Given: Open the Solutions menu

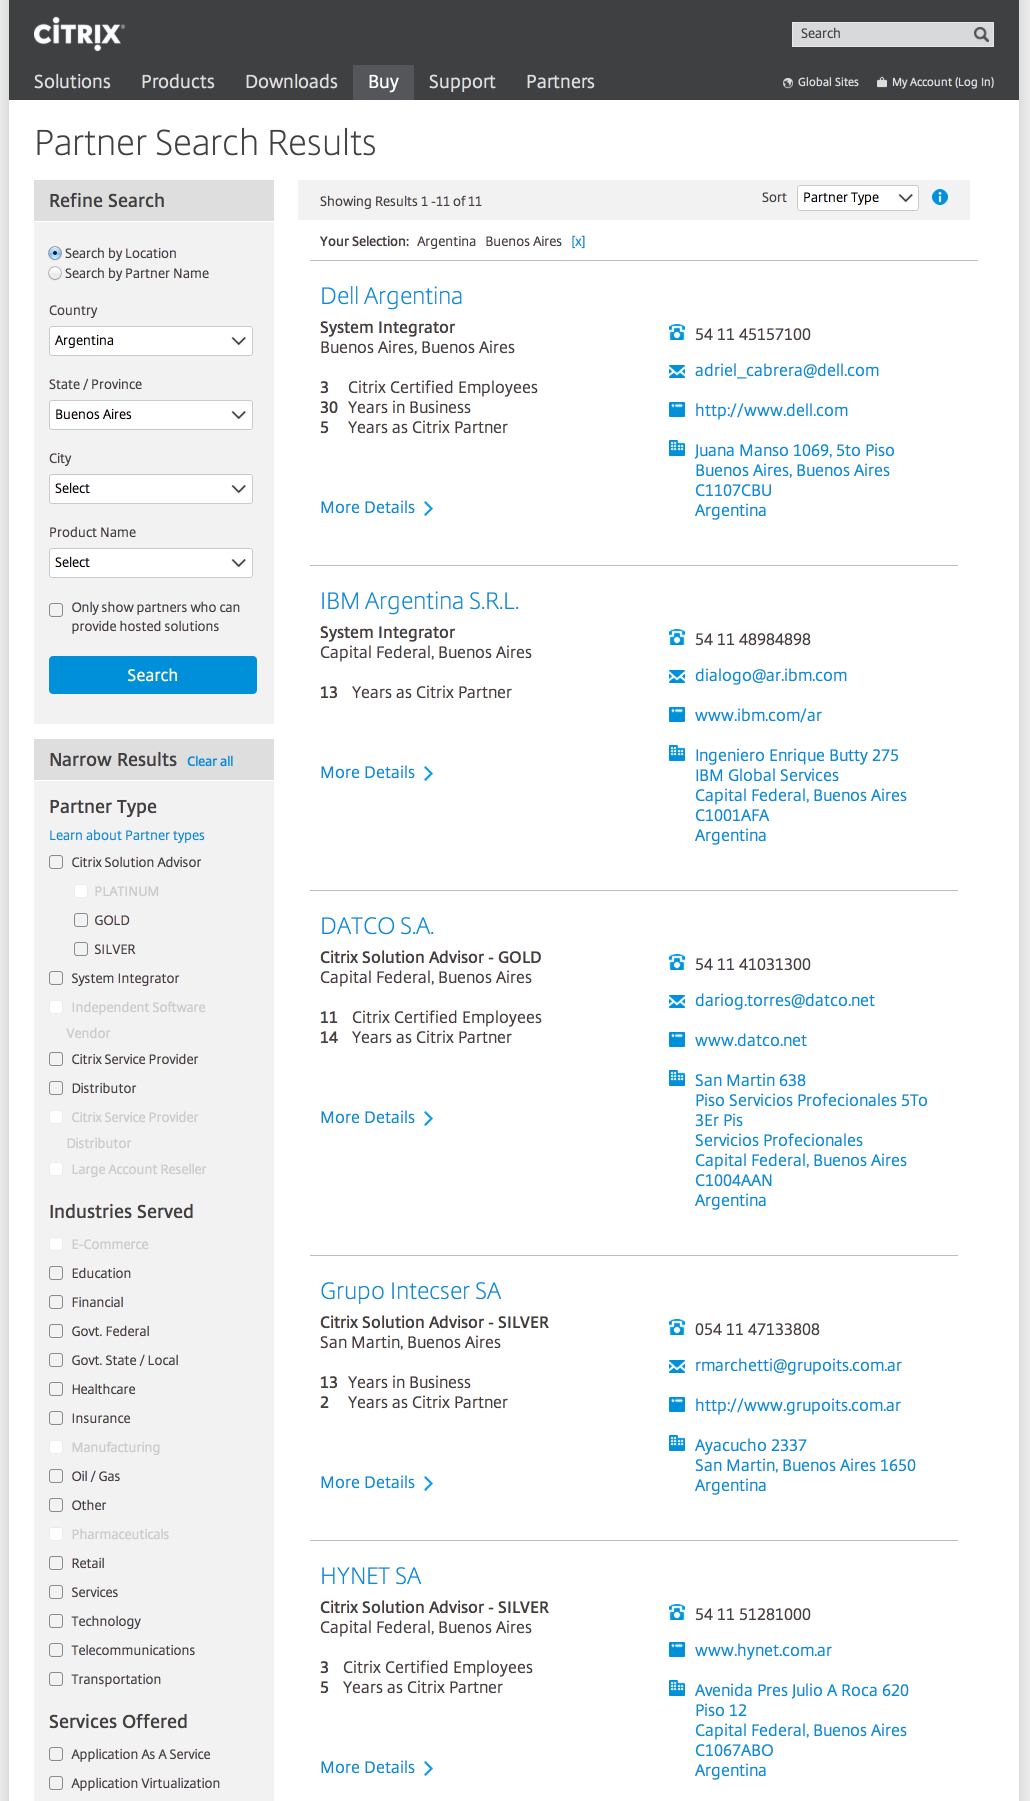Looking at the screenshot, I should (x=72, y=82).
